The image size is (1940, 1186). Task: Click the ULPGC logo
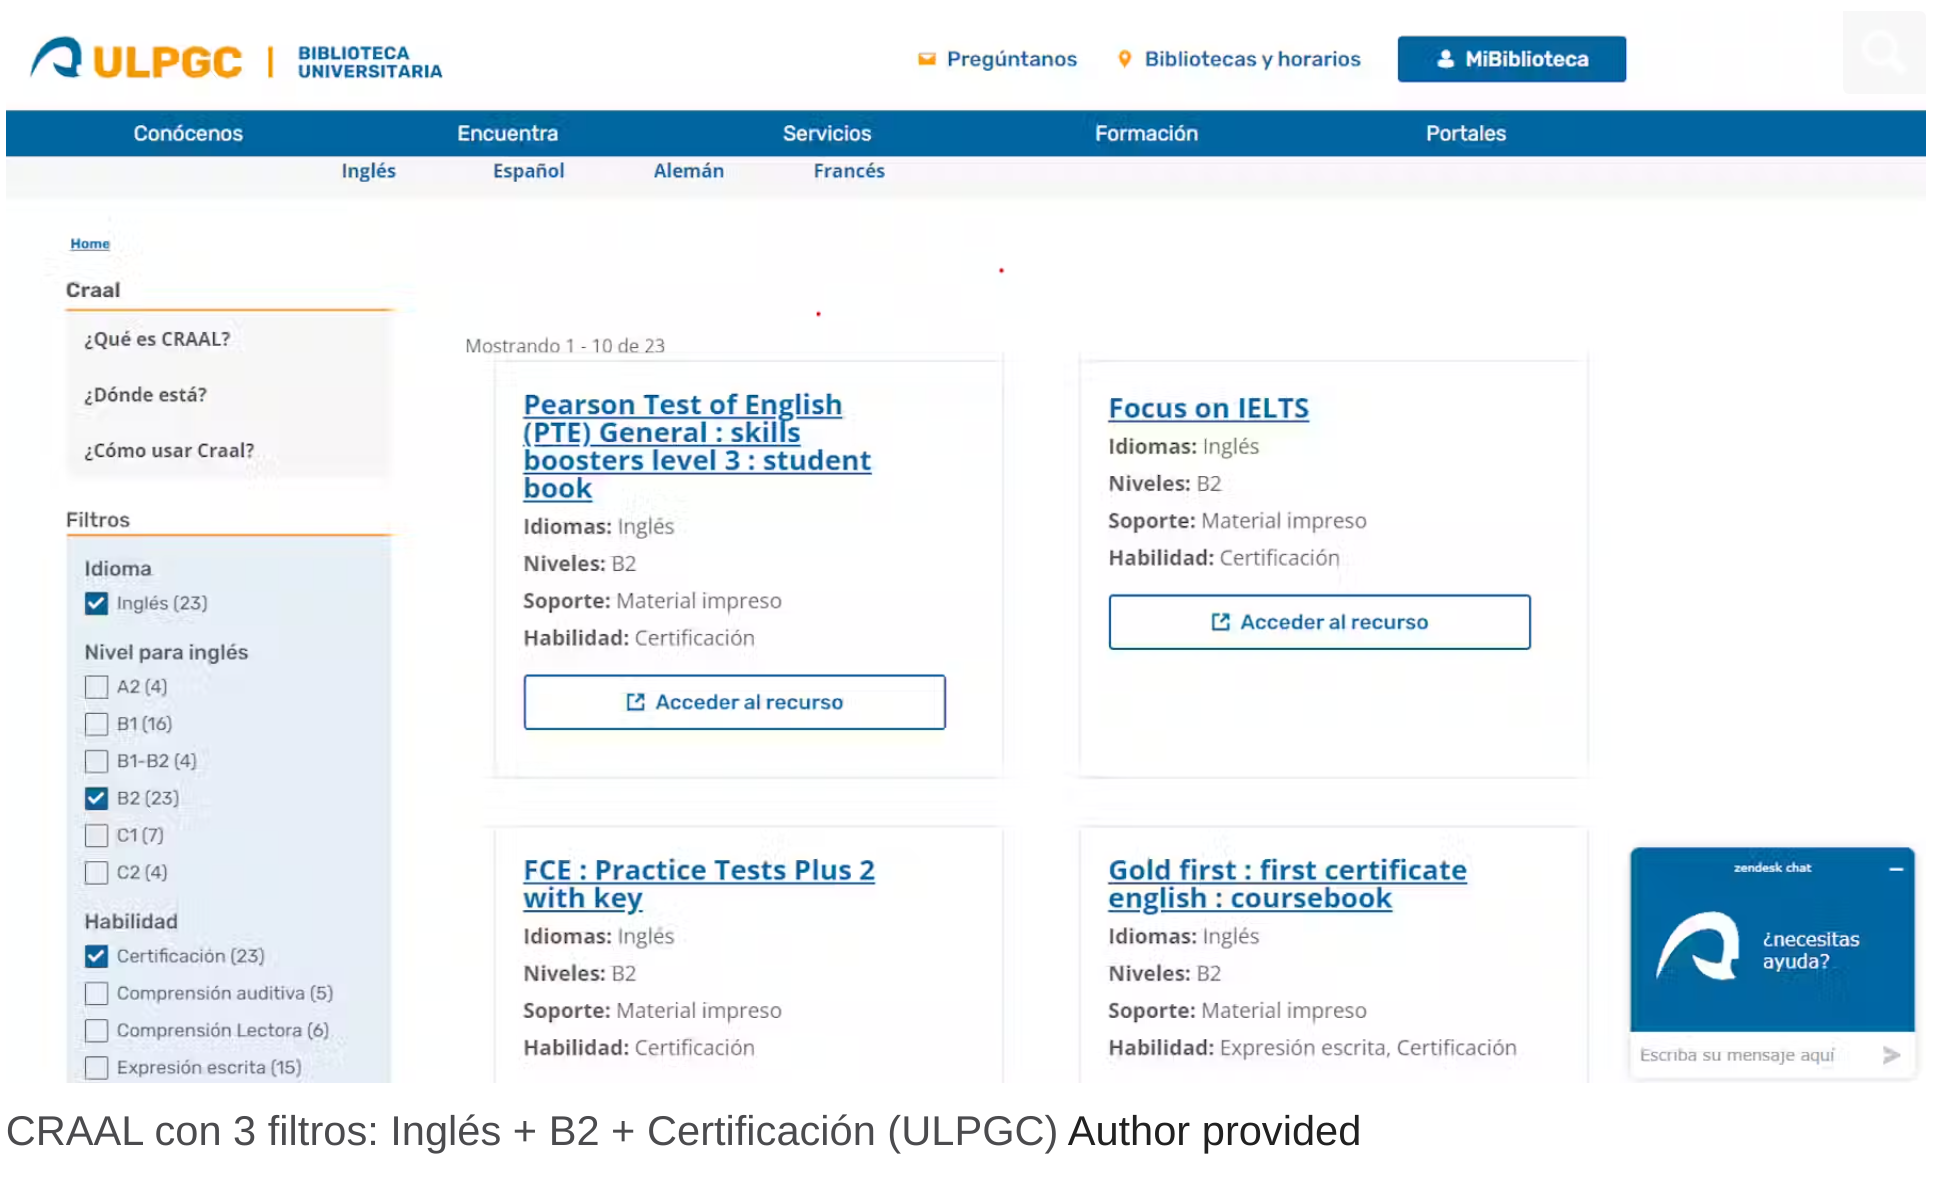137,60
